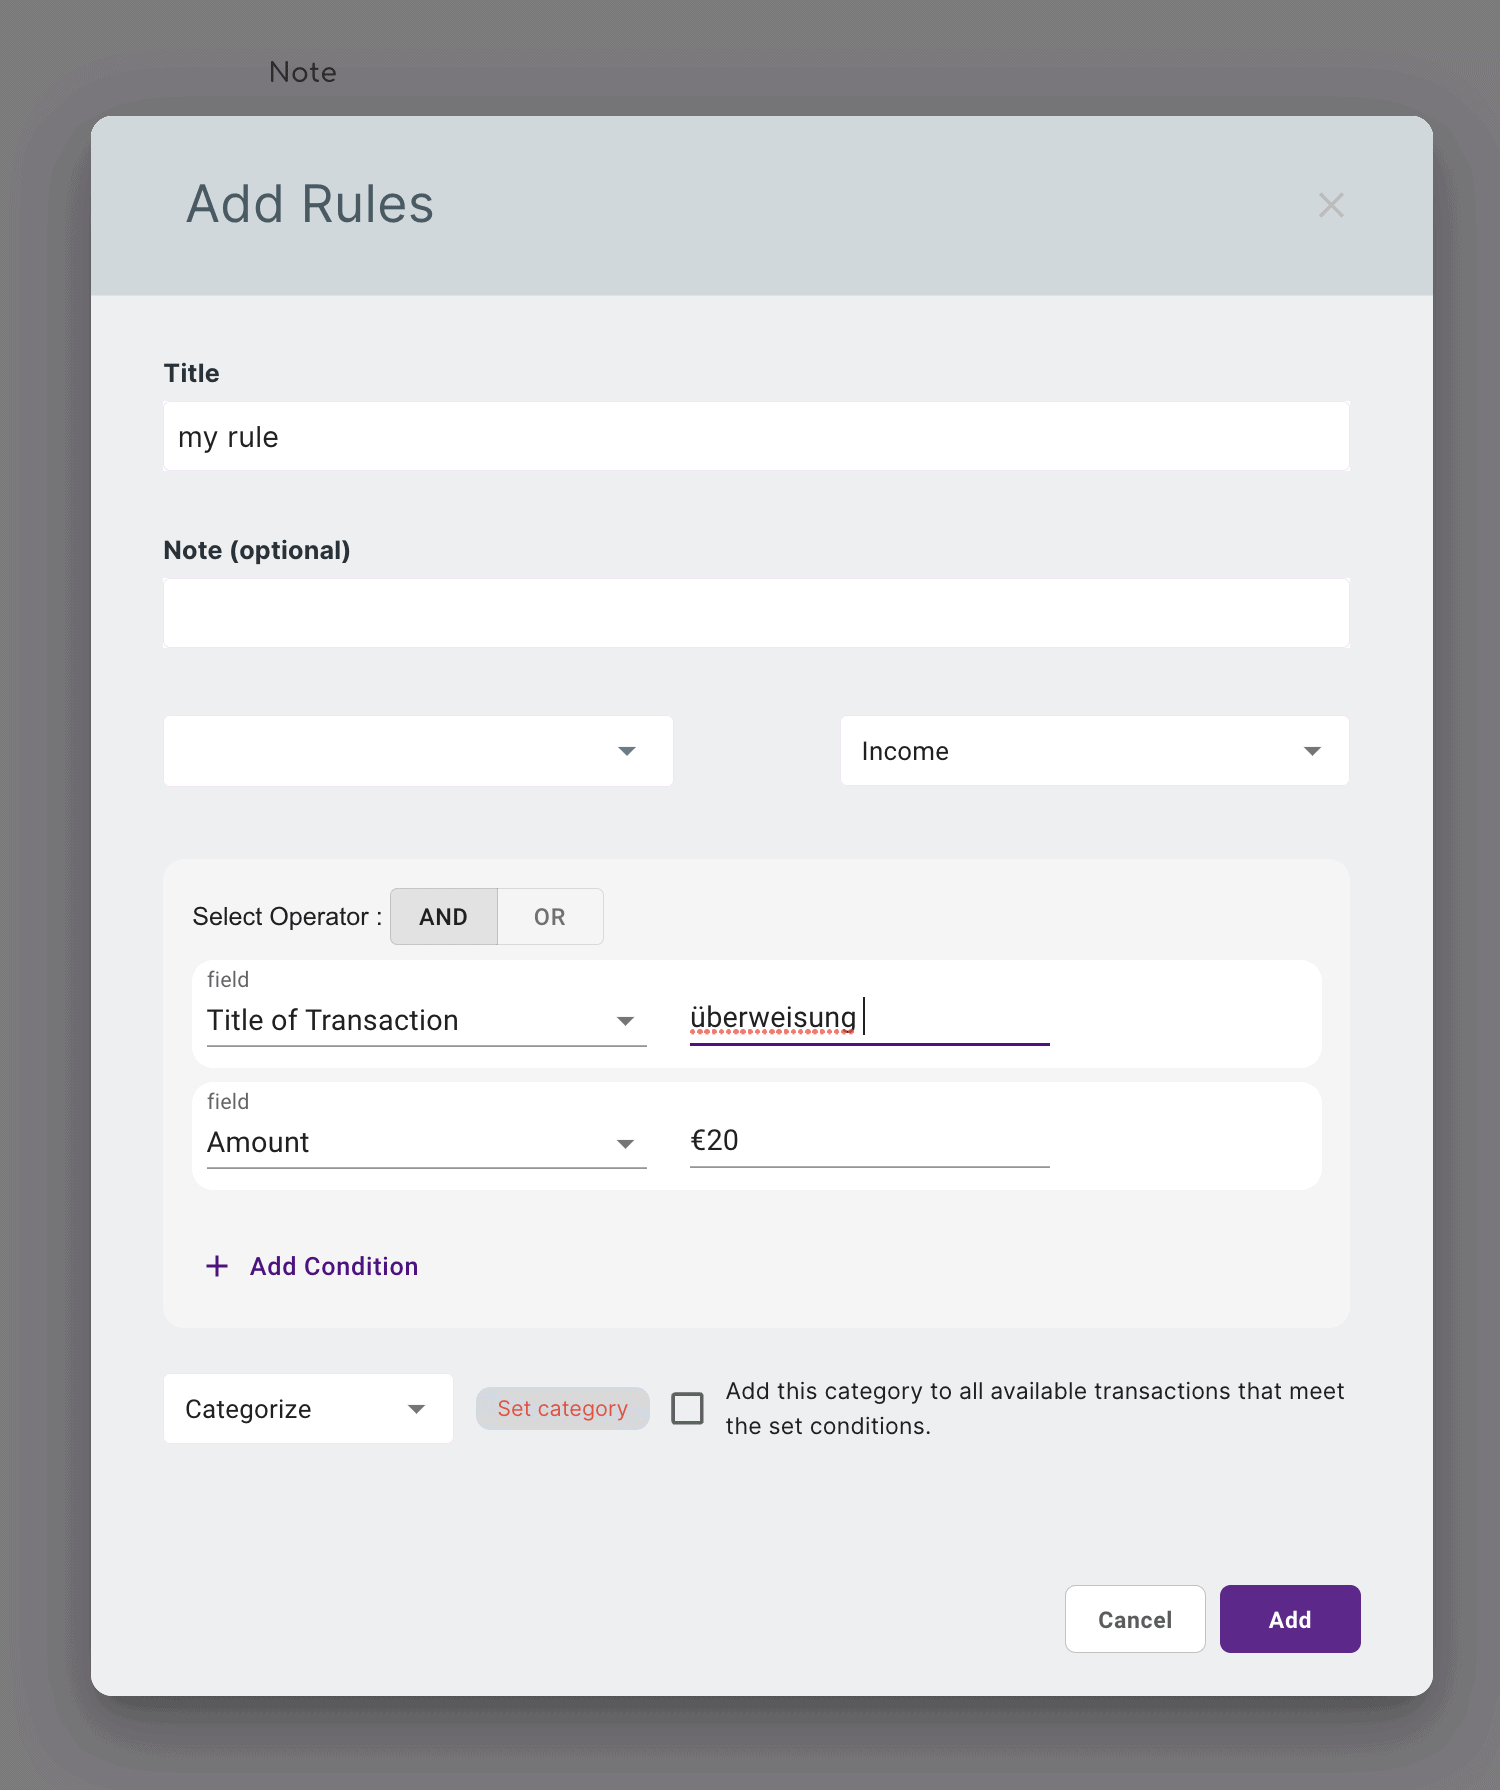Open the empty dropdown left of Income
This screenshot has height=1790, width=1500.
(418, 751)
